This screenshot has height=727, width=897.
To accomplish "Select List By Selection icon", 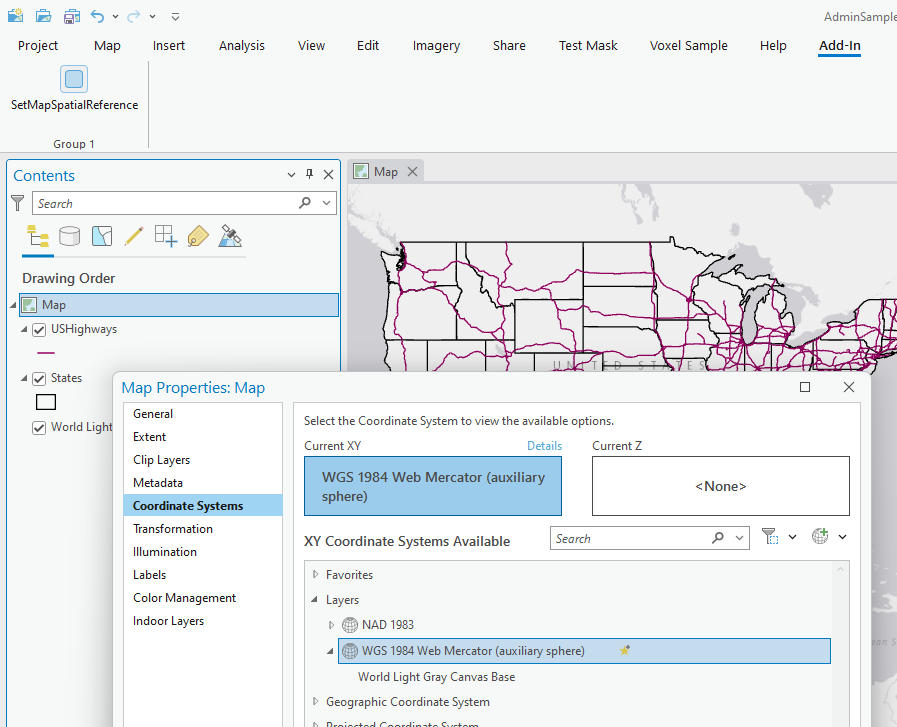I will (x=101, y=236).
